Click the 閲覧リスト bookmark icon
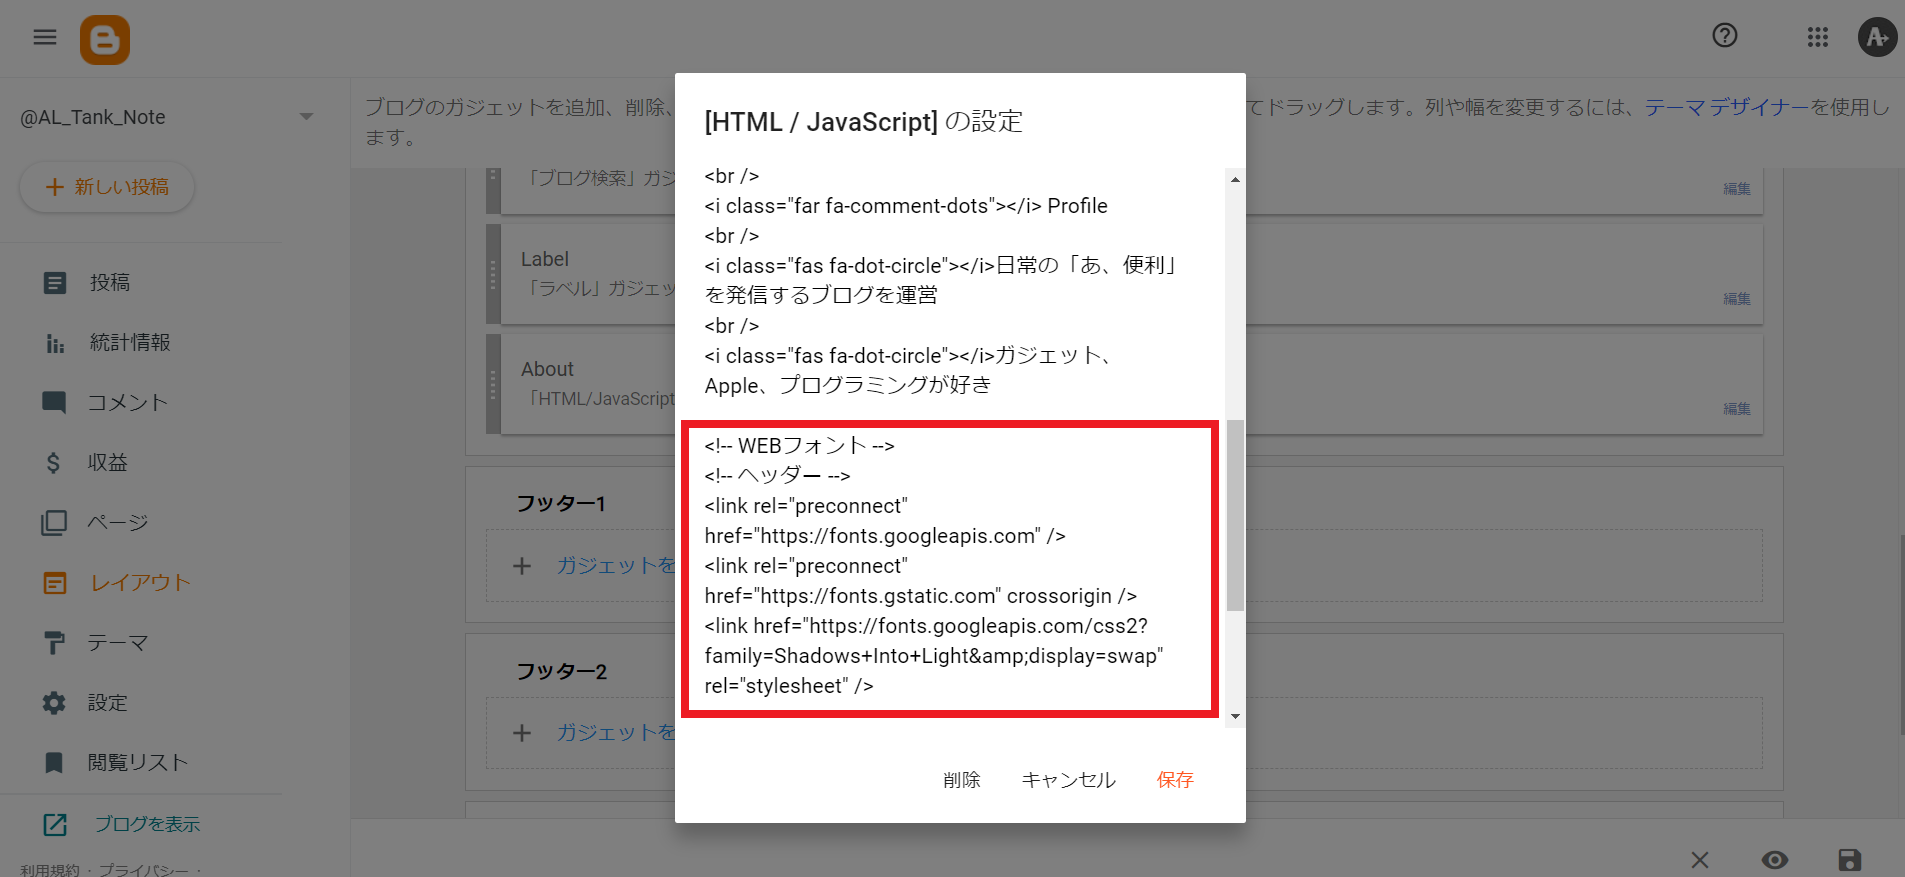The image size is (1905, 877). click(x=54, y=763)
